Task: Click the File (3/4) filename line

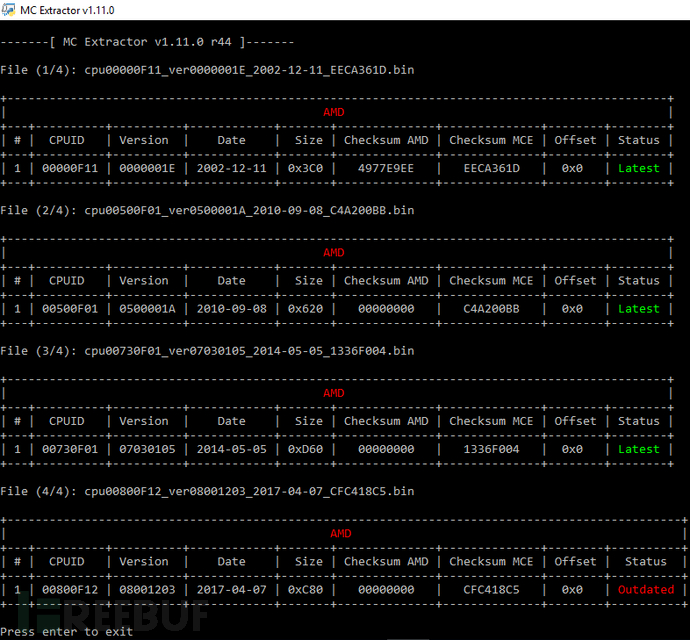Action: [207, 351]
